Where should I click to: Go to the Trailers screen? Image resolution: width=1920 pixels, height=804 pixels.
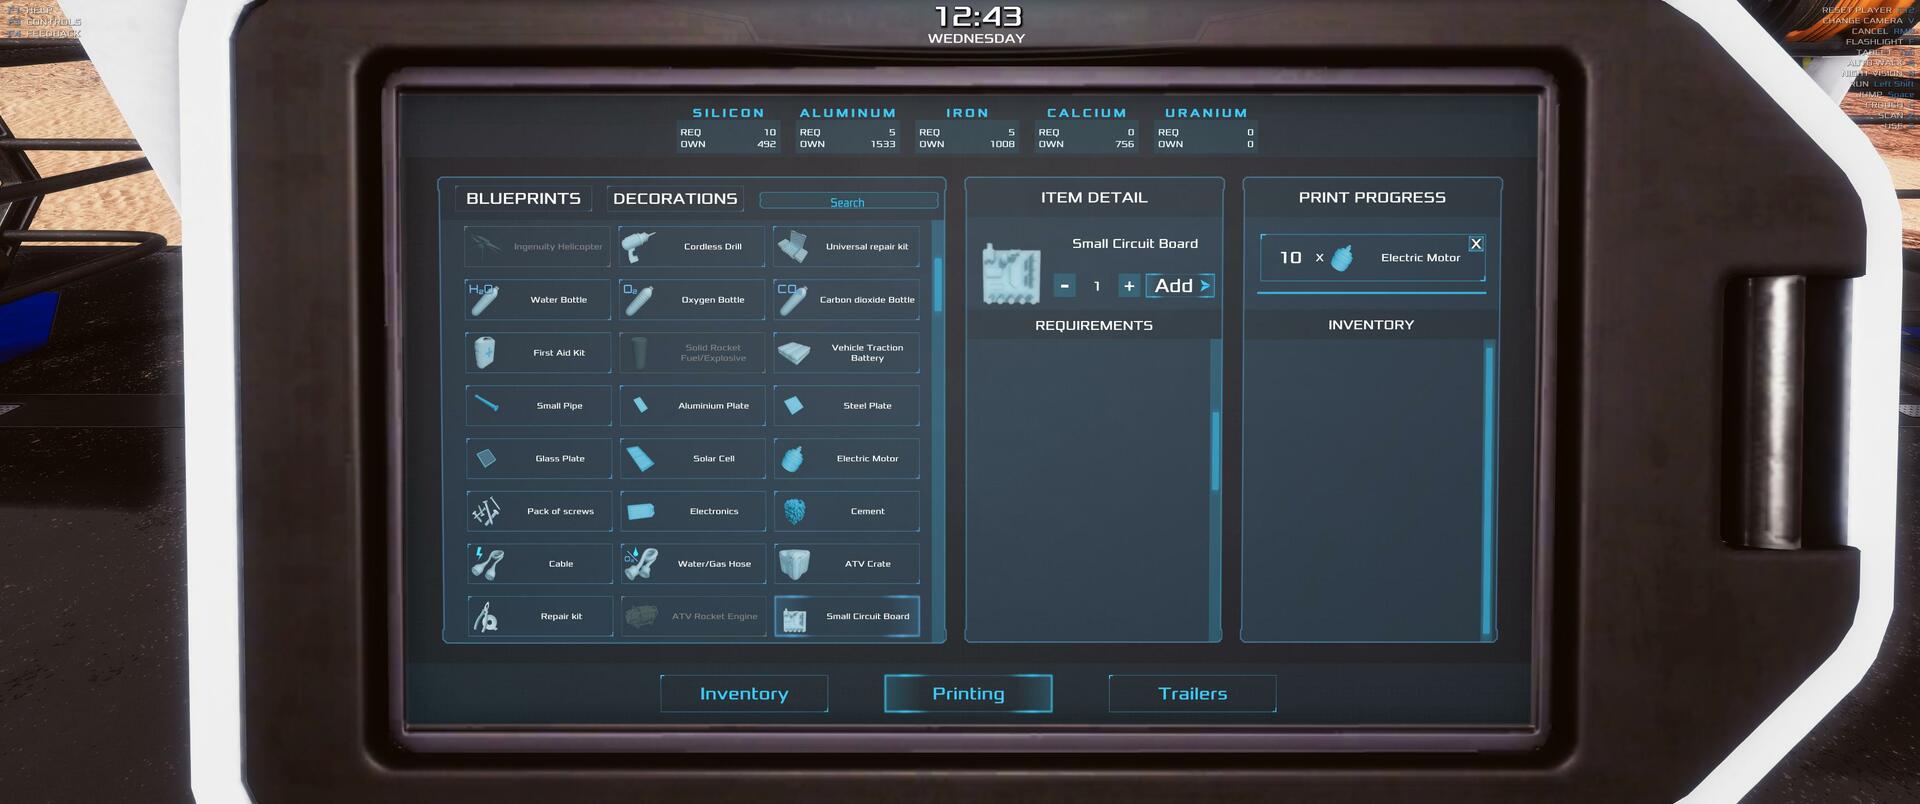[1192, 694]
